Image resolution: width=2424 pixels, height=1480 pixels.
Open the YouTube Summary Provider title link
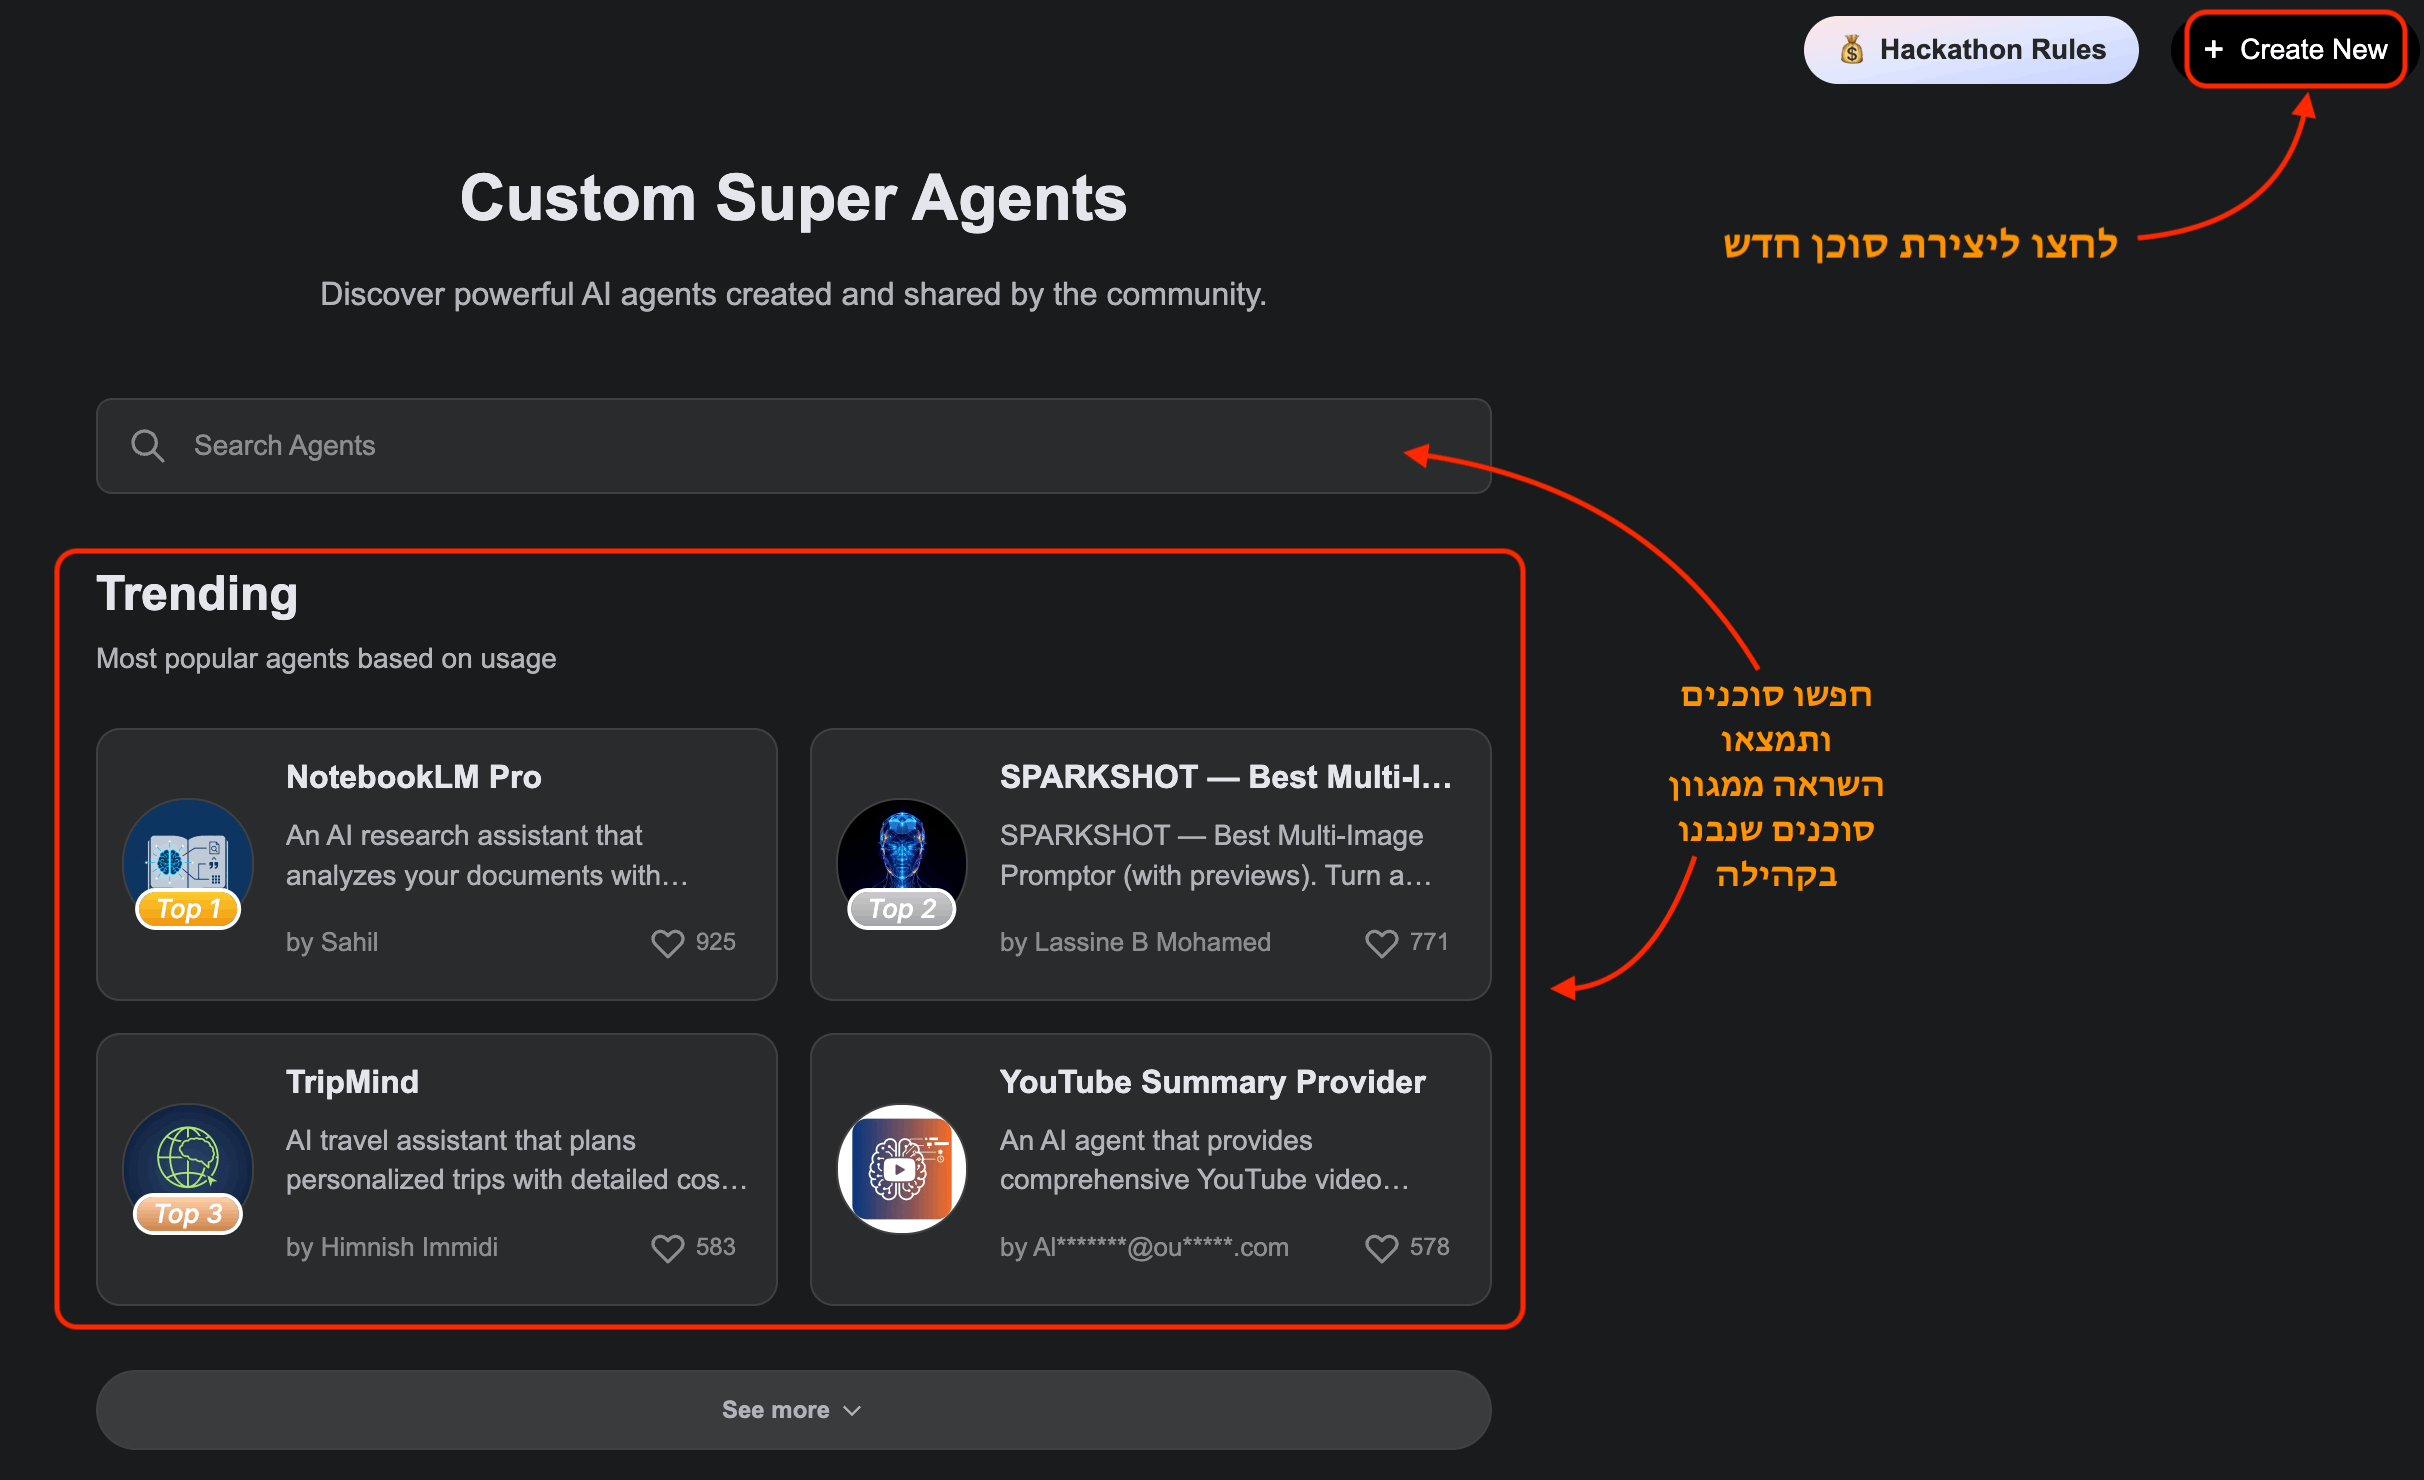1212,1082
